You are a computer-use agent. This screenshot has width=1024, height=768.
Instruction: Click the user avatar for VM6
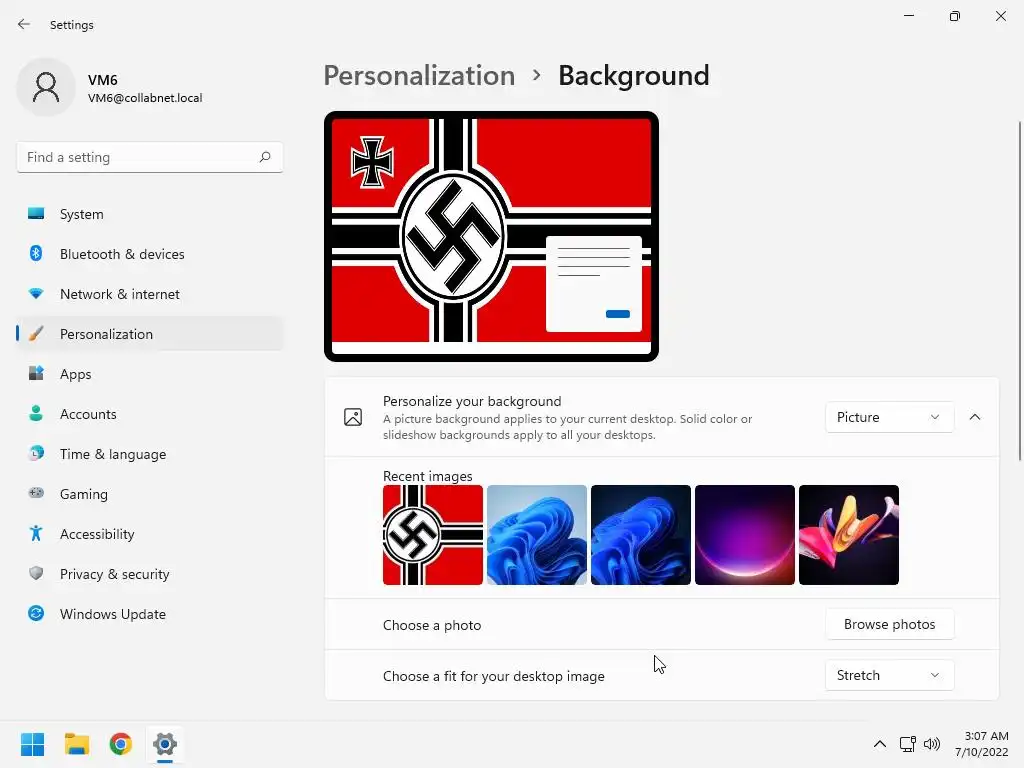click(46, 87)
